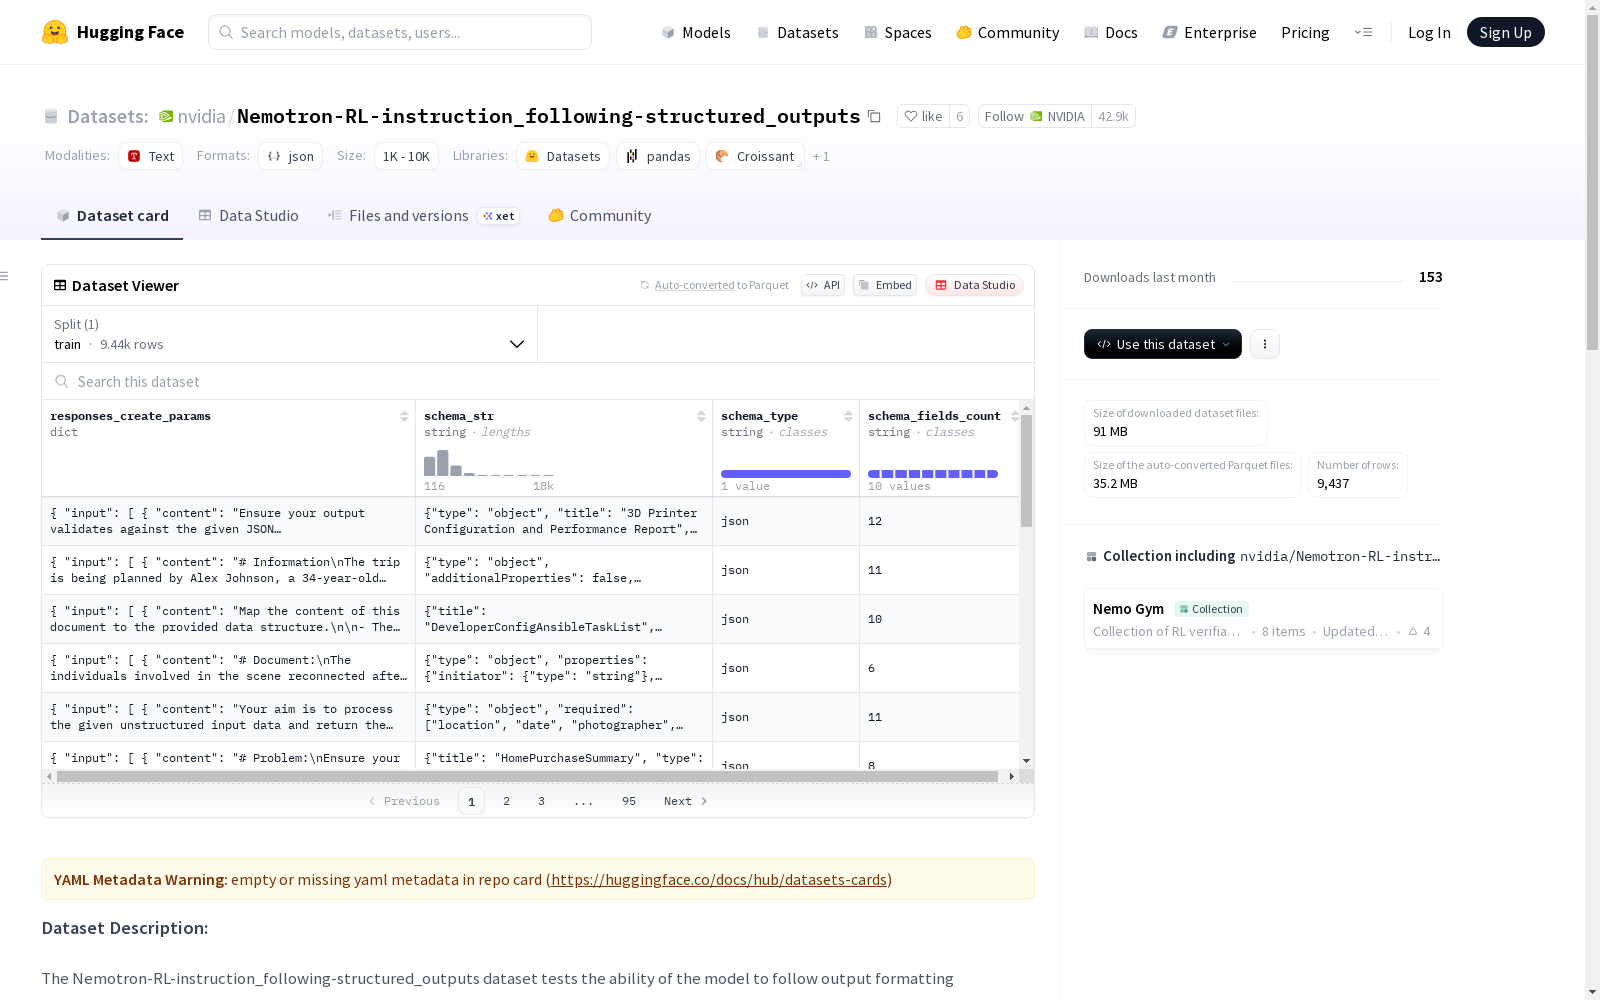Copy dataset name with the copy icon
Image resolution: width=1600 pixels, height=1000 pixels.
[x=874, y=116]
